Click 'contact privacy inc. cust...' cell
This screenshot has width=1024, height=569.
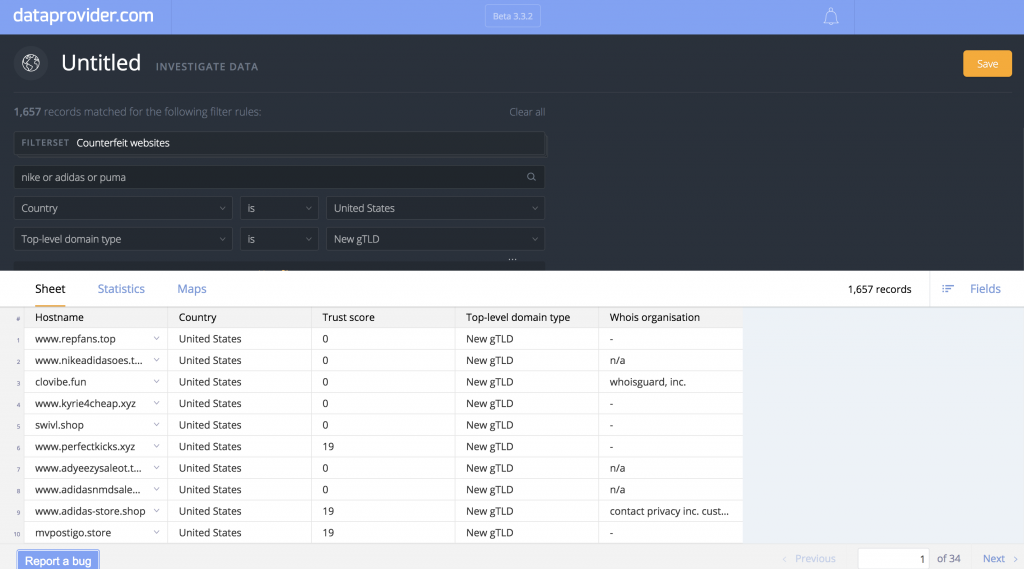[x=669, y=512]
